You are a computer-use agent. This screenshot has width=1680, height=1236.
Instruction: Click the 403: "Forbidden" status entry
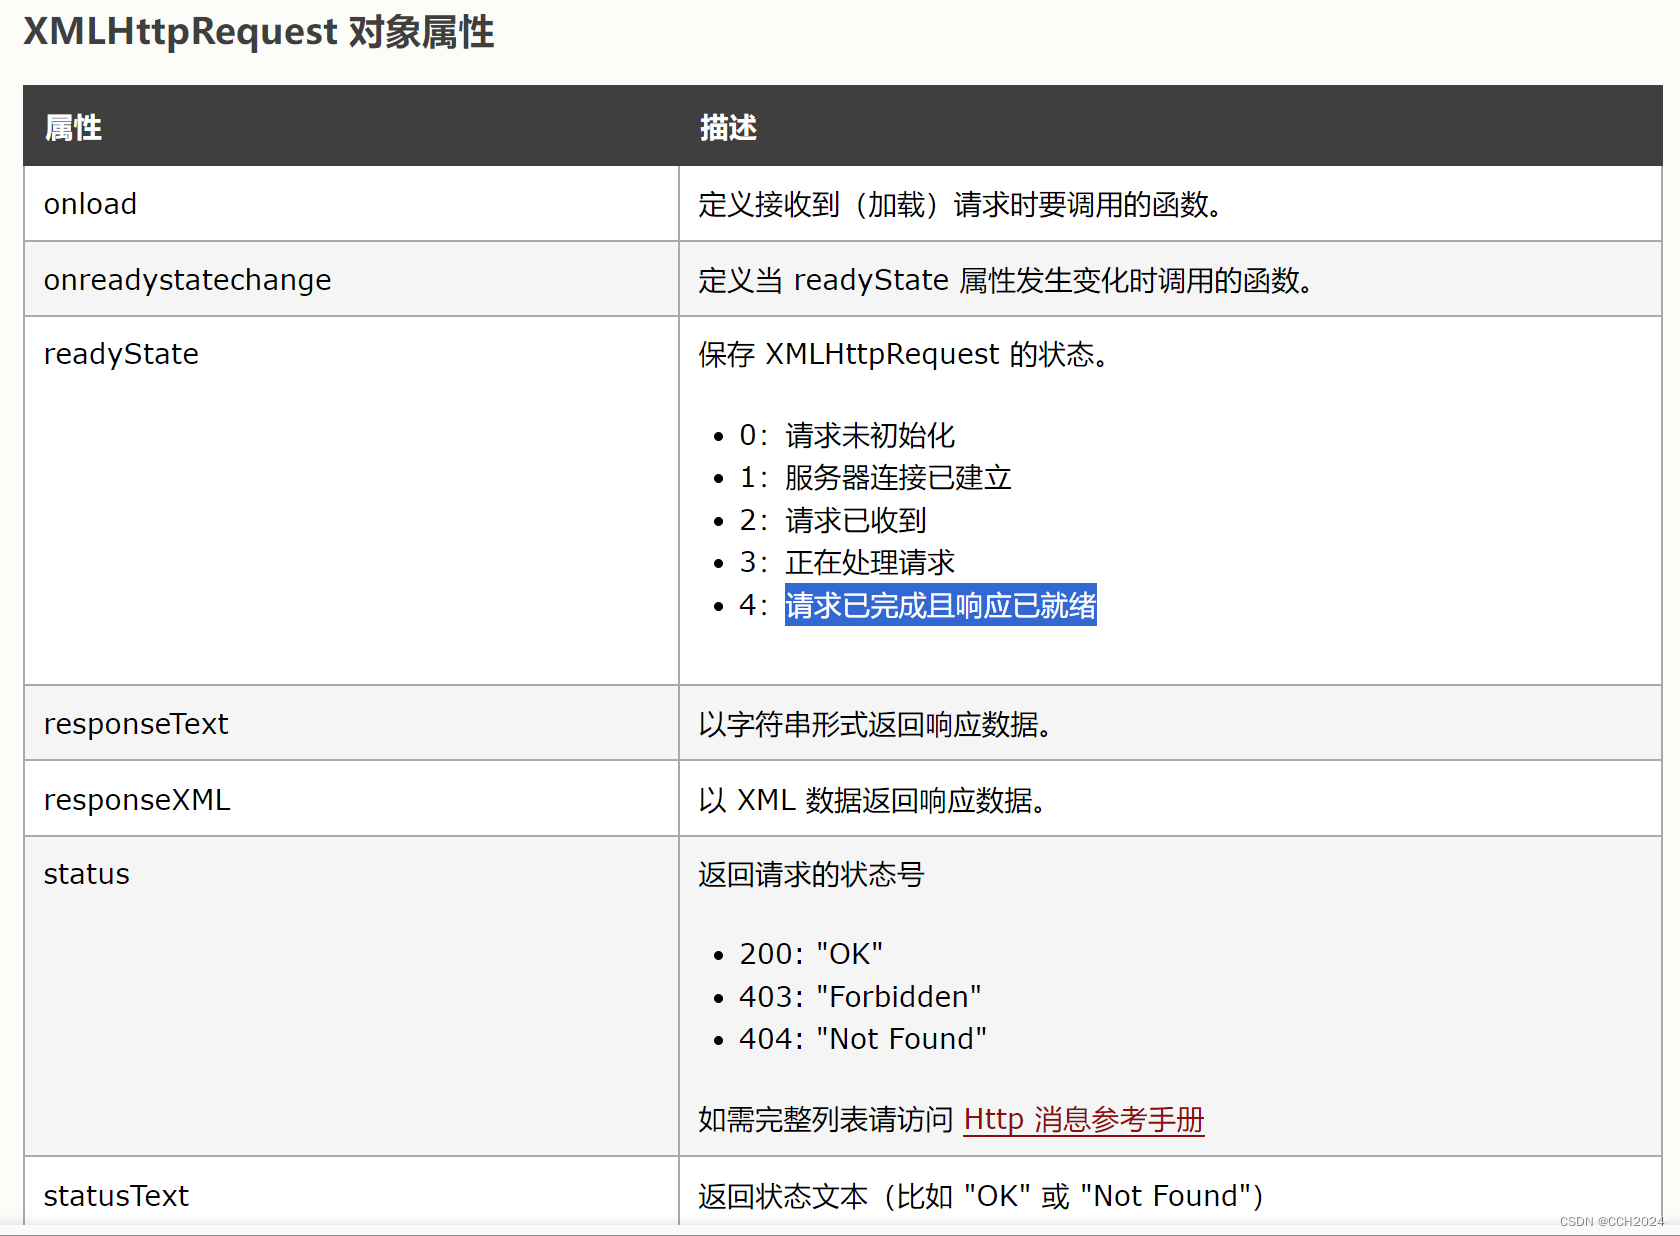pyautogui.click(x=858, y=996)
